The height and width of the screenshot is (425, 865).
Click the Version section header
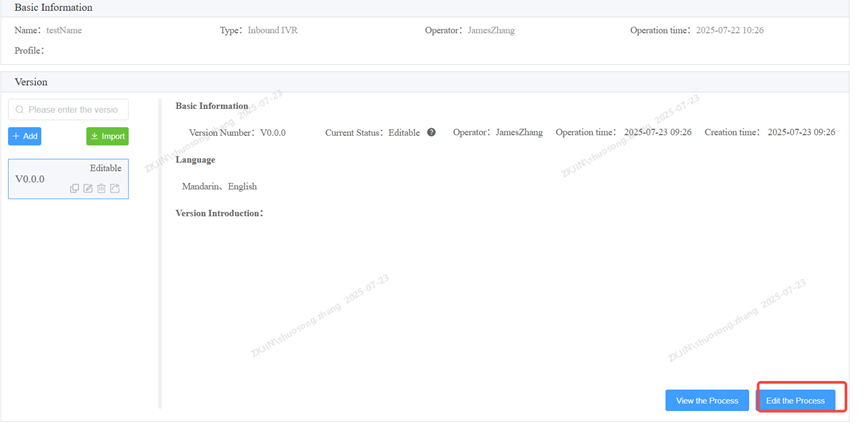(31, 81)
